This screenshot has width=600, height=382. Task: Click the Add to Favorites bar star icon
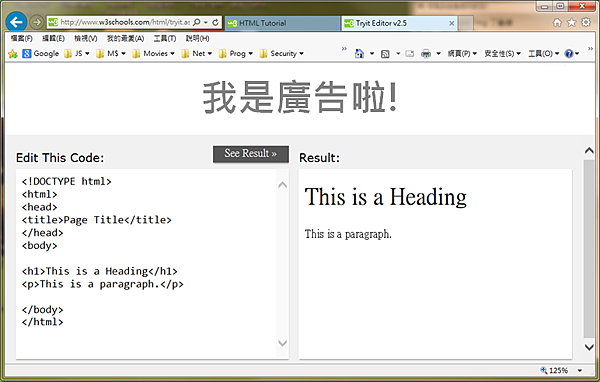point(13,54)
